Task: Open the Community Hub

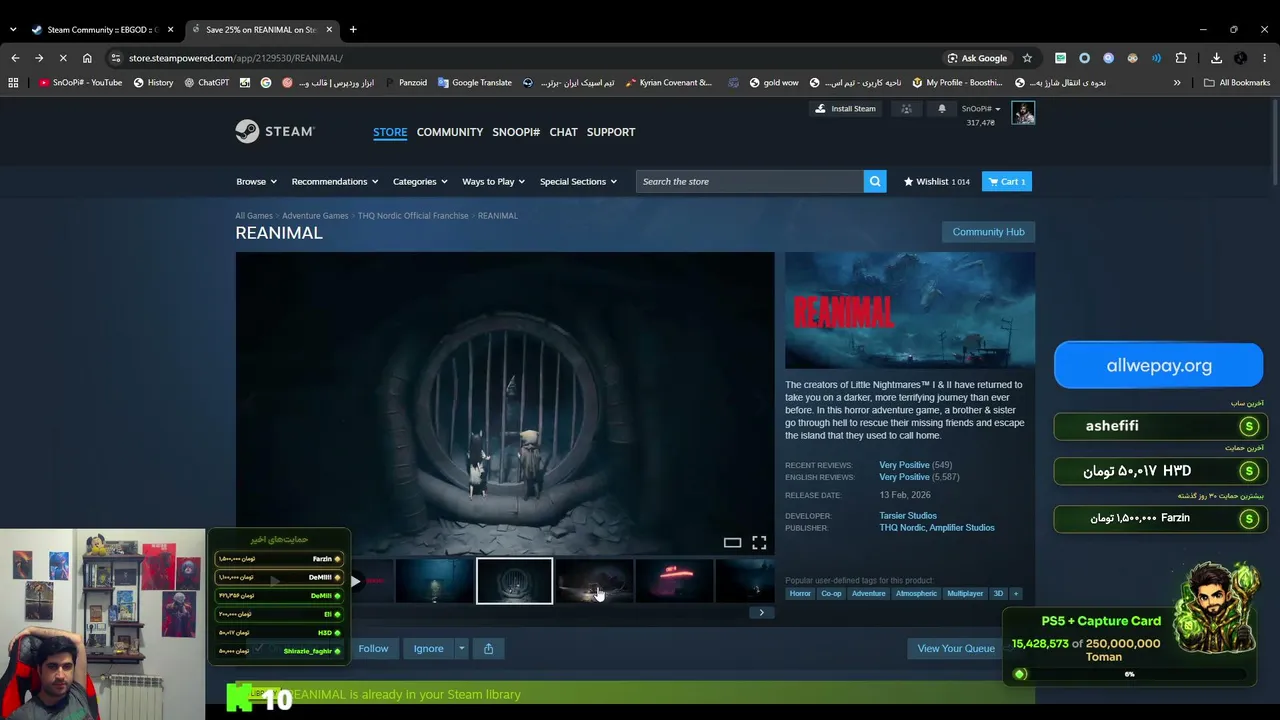Action: (x=989, y=232)
